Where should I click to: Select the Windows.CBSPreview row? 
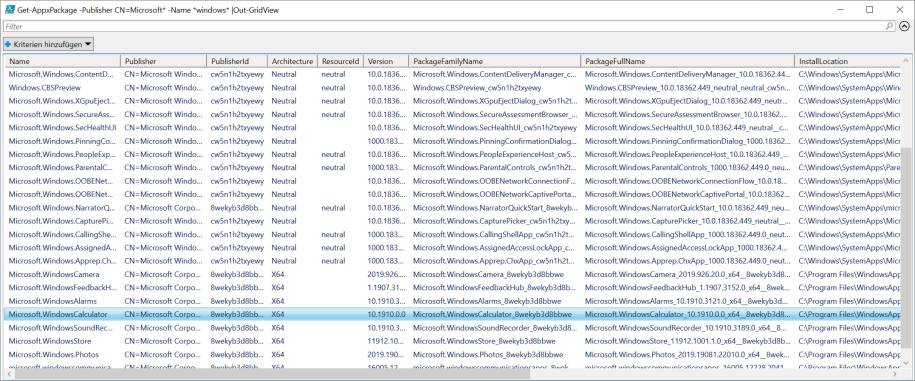coord(453,88)
